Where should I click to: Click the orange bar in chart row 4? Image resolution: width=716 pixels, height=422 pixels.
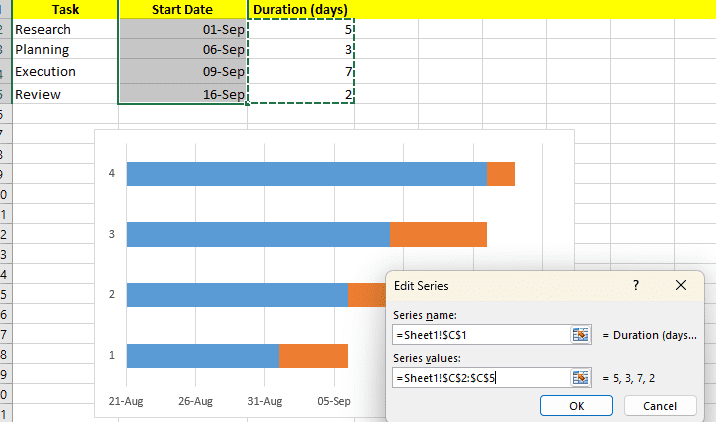click(x=501, y=174)
